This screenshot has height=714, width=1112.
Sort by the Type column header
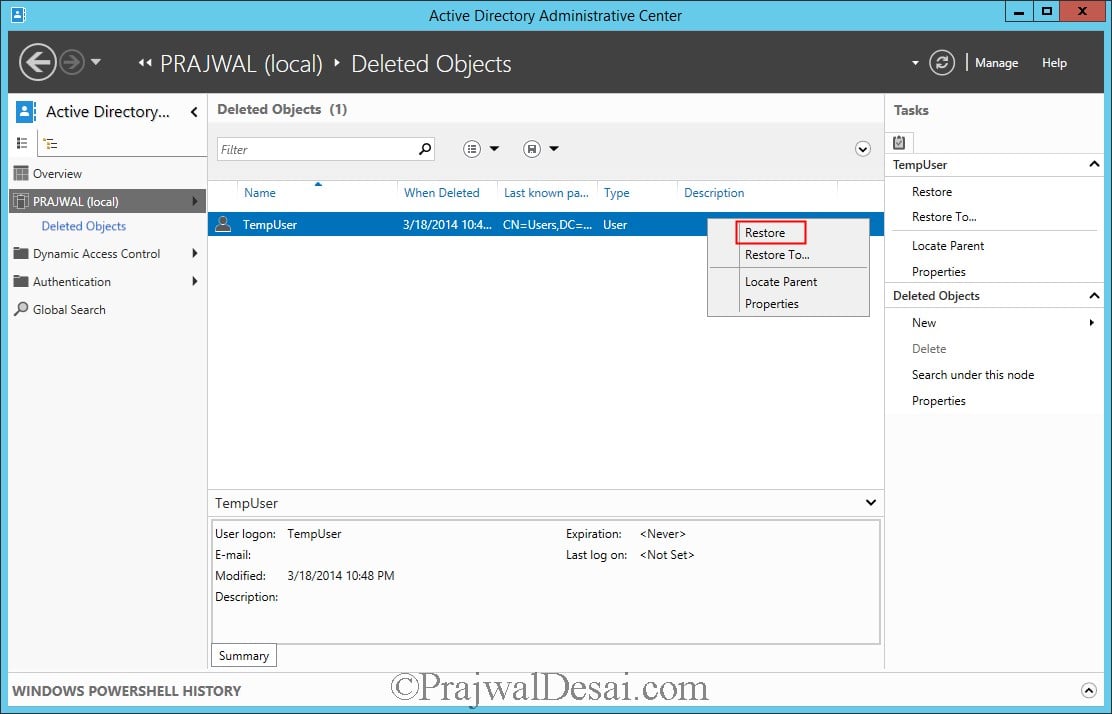(x=616, y=193)
